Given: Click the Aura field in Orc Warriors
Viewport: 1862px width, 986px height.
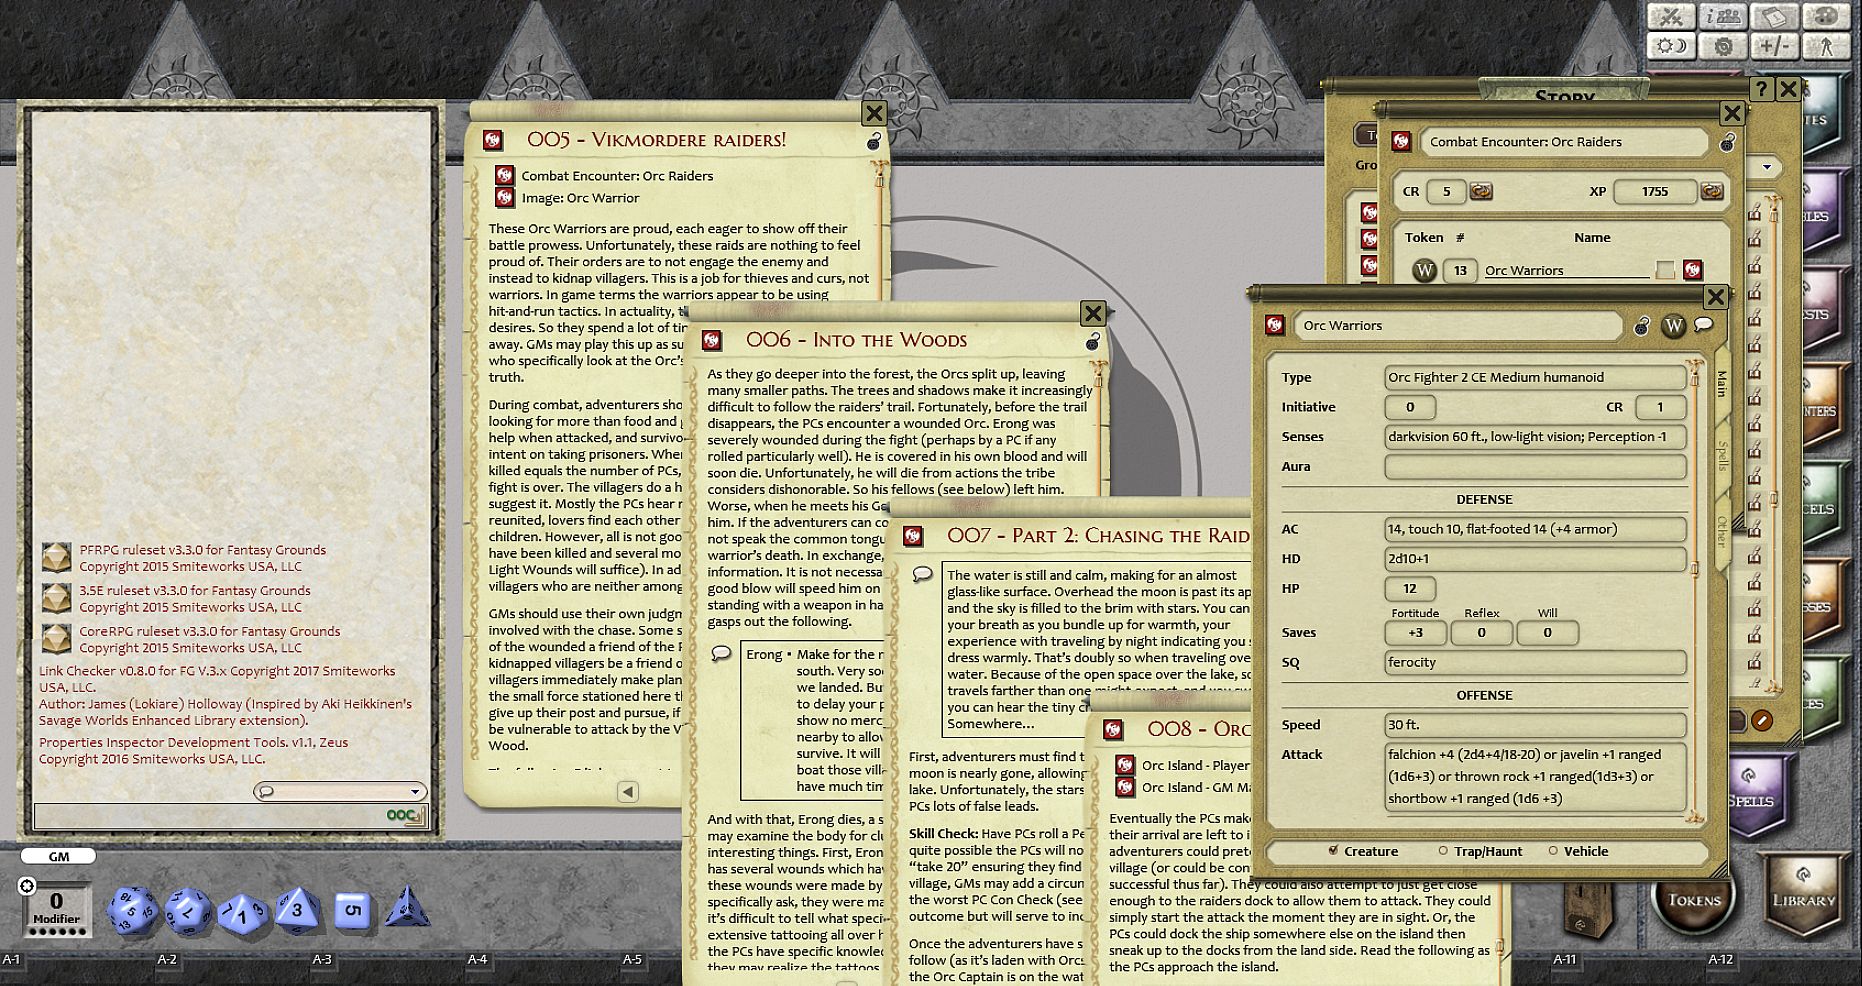Looking at the screenshot, I should (1535, 467).
